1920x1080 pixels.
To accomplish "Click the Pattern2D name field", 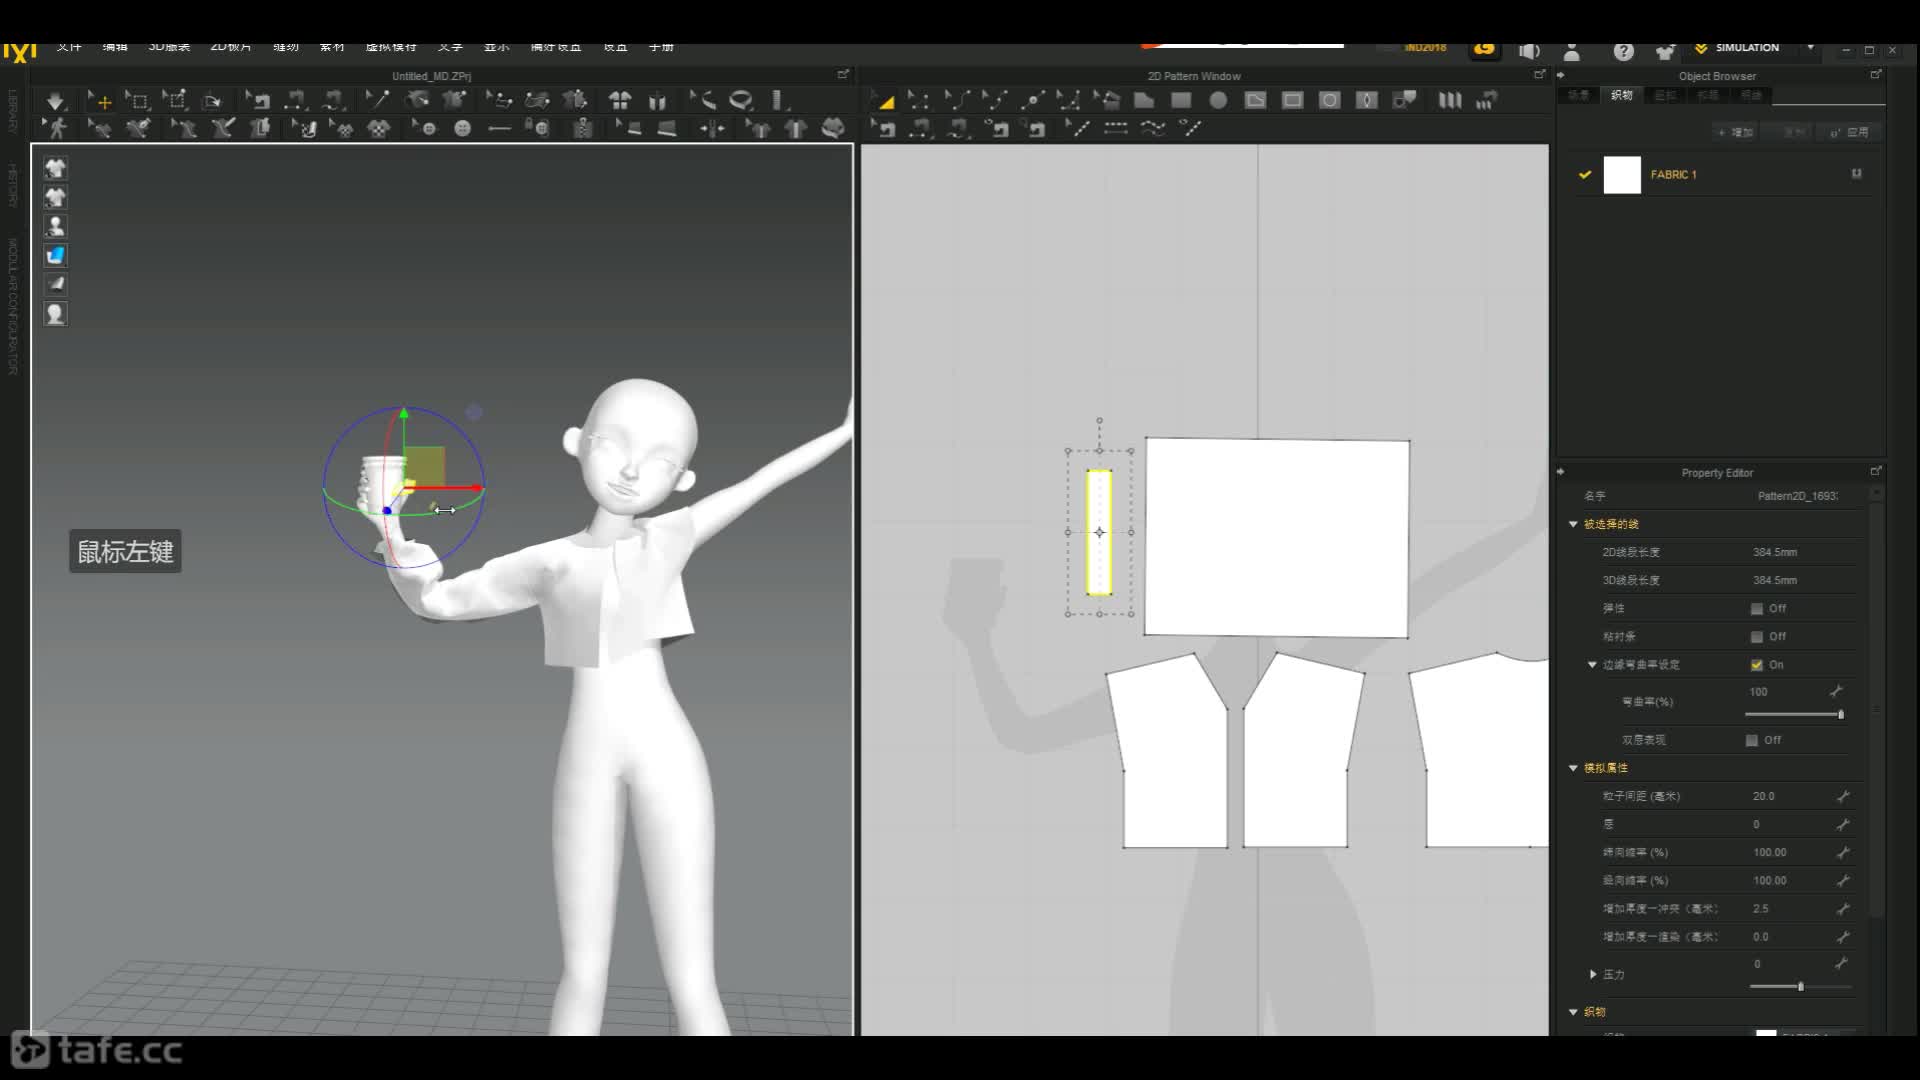I will 1797,496.
